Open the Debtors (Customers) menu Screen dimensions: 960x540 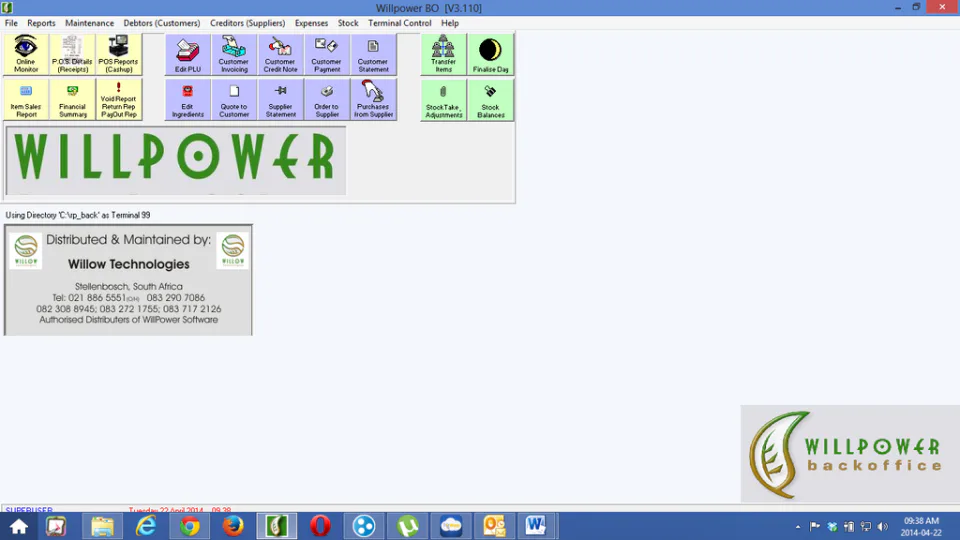162,23
